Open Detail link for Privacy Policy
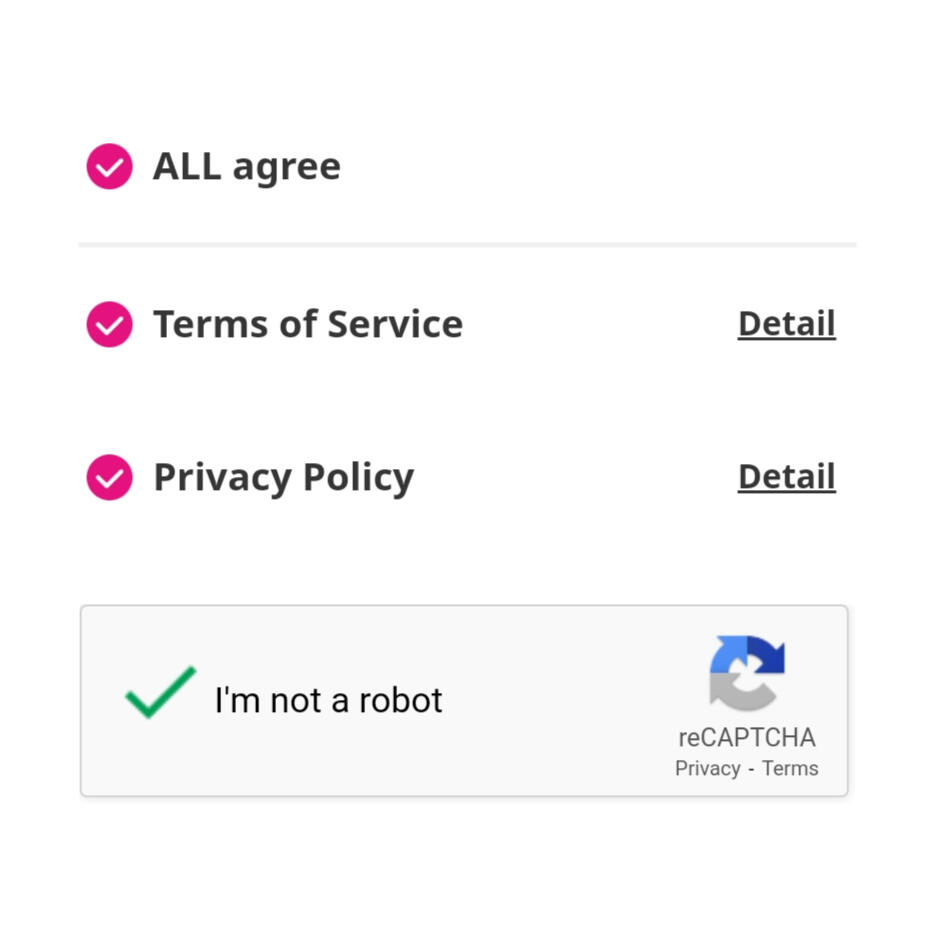Viewport: 941px width, 941px height. coord(786,477)
